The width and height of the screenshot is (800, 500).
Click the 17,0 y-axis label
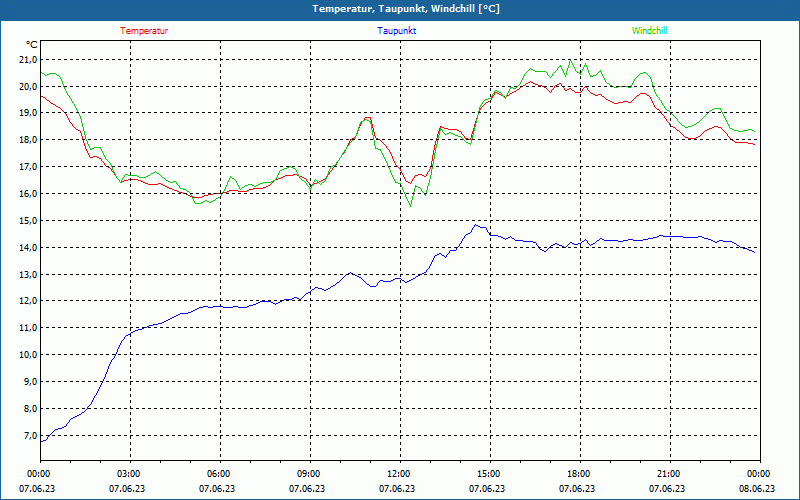[x=28, y=167]
